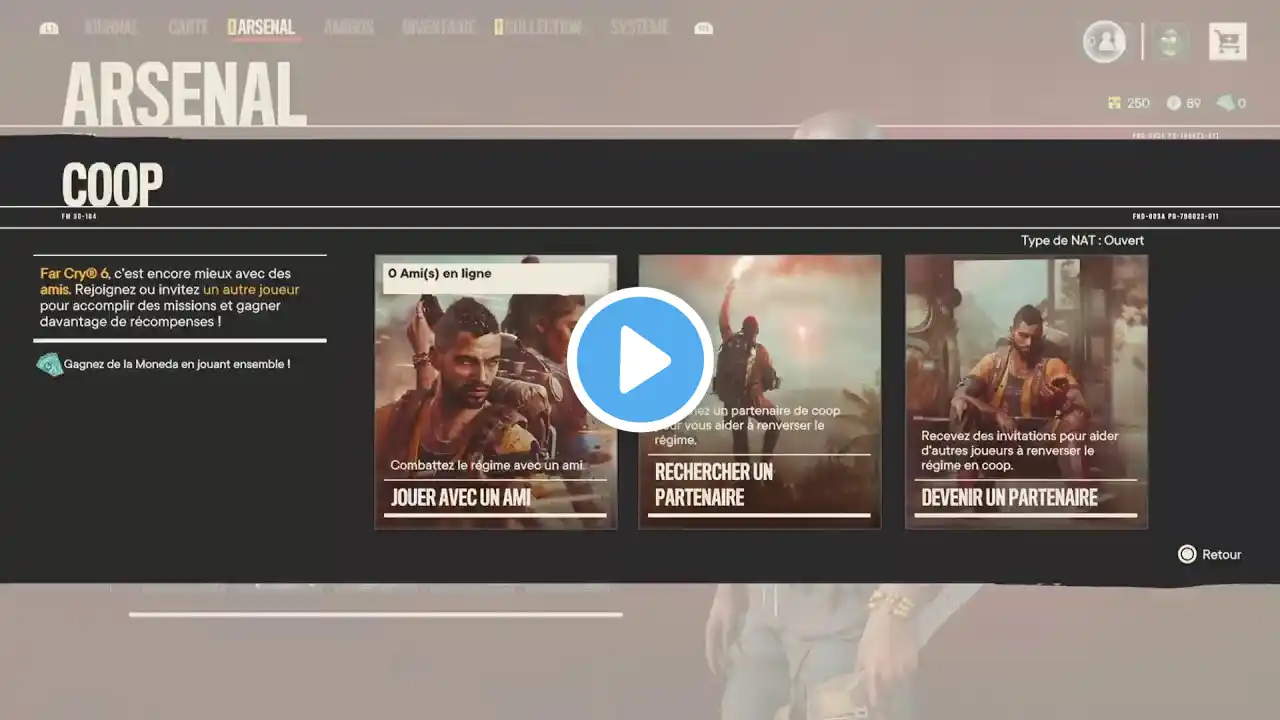Click the L1 previous-tab icon
Image resolution: width=1280 pixels, height=720 pixels.
(x=49, y=29)
